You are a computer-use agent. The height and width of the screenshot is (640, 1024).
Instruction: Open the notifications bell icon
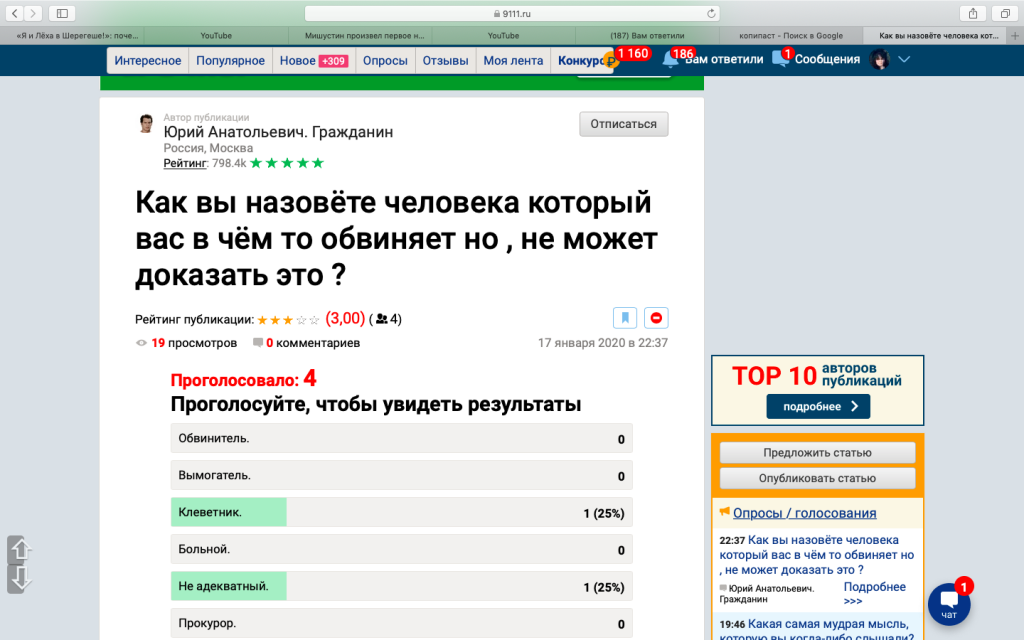670,59
